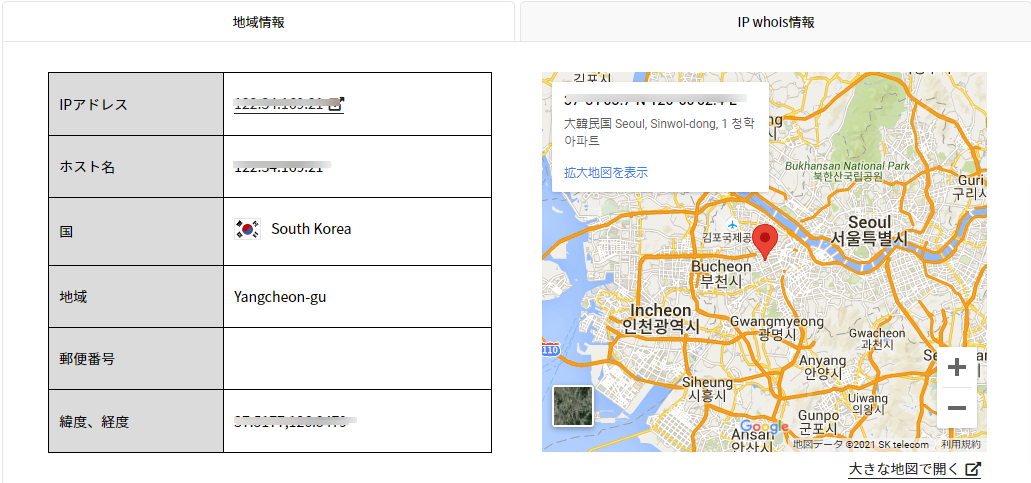Click the Seoul label on the map
Image resolution: width=1031 pixels, height=483 pixels.
pyautogui.click(x=868, y=221)
